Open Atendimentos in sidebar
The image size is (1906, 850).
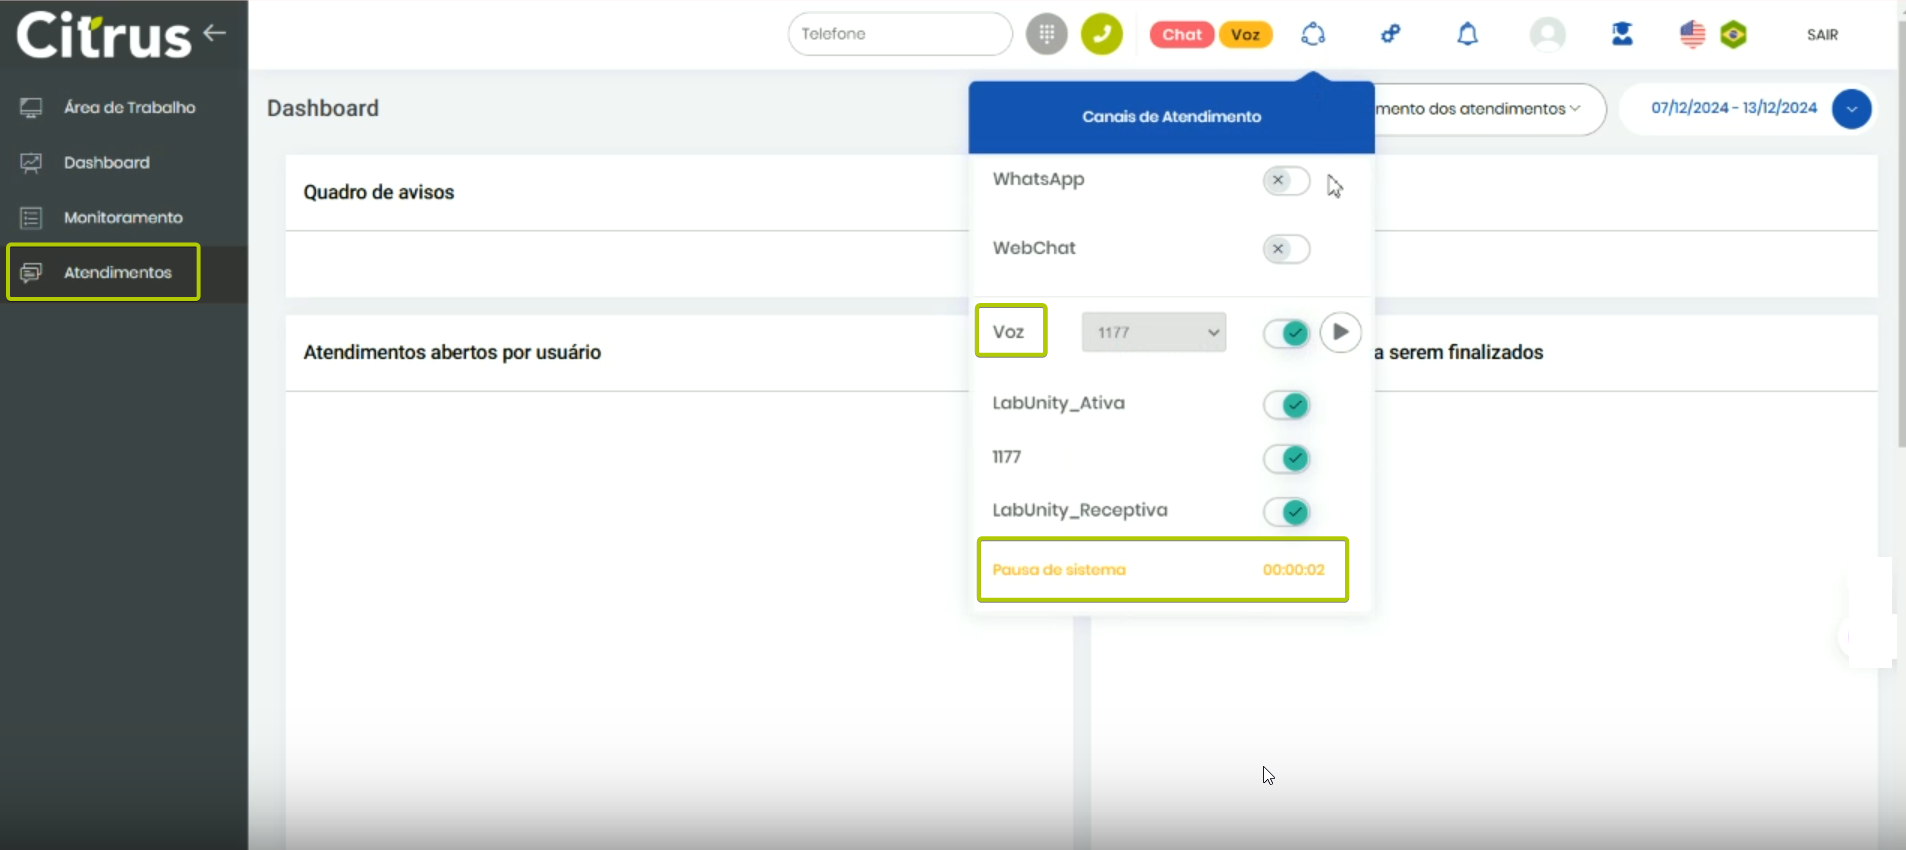(117, 272)
